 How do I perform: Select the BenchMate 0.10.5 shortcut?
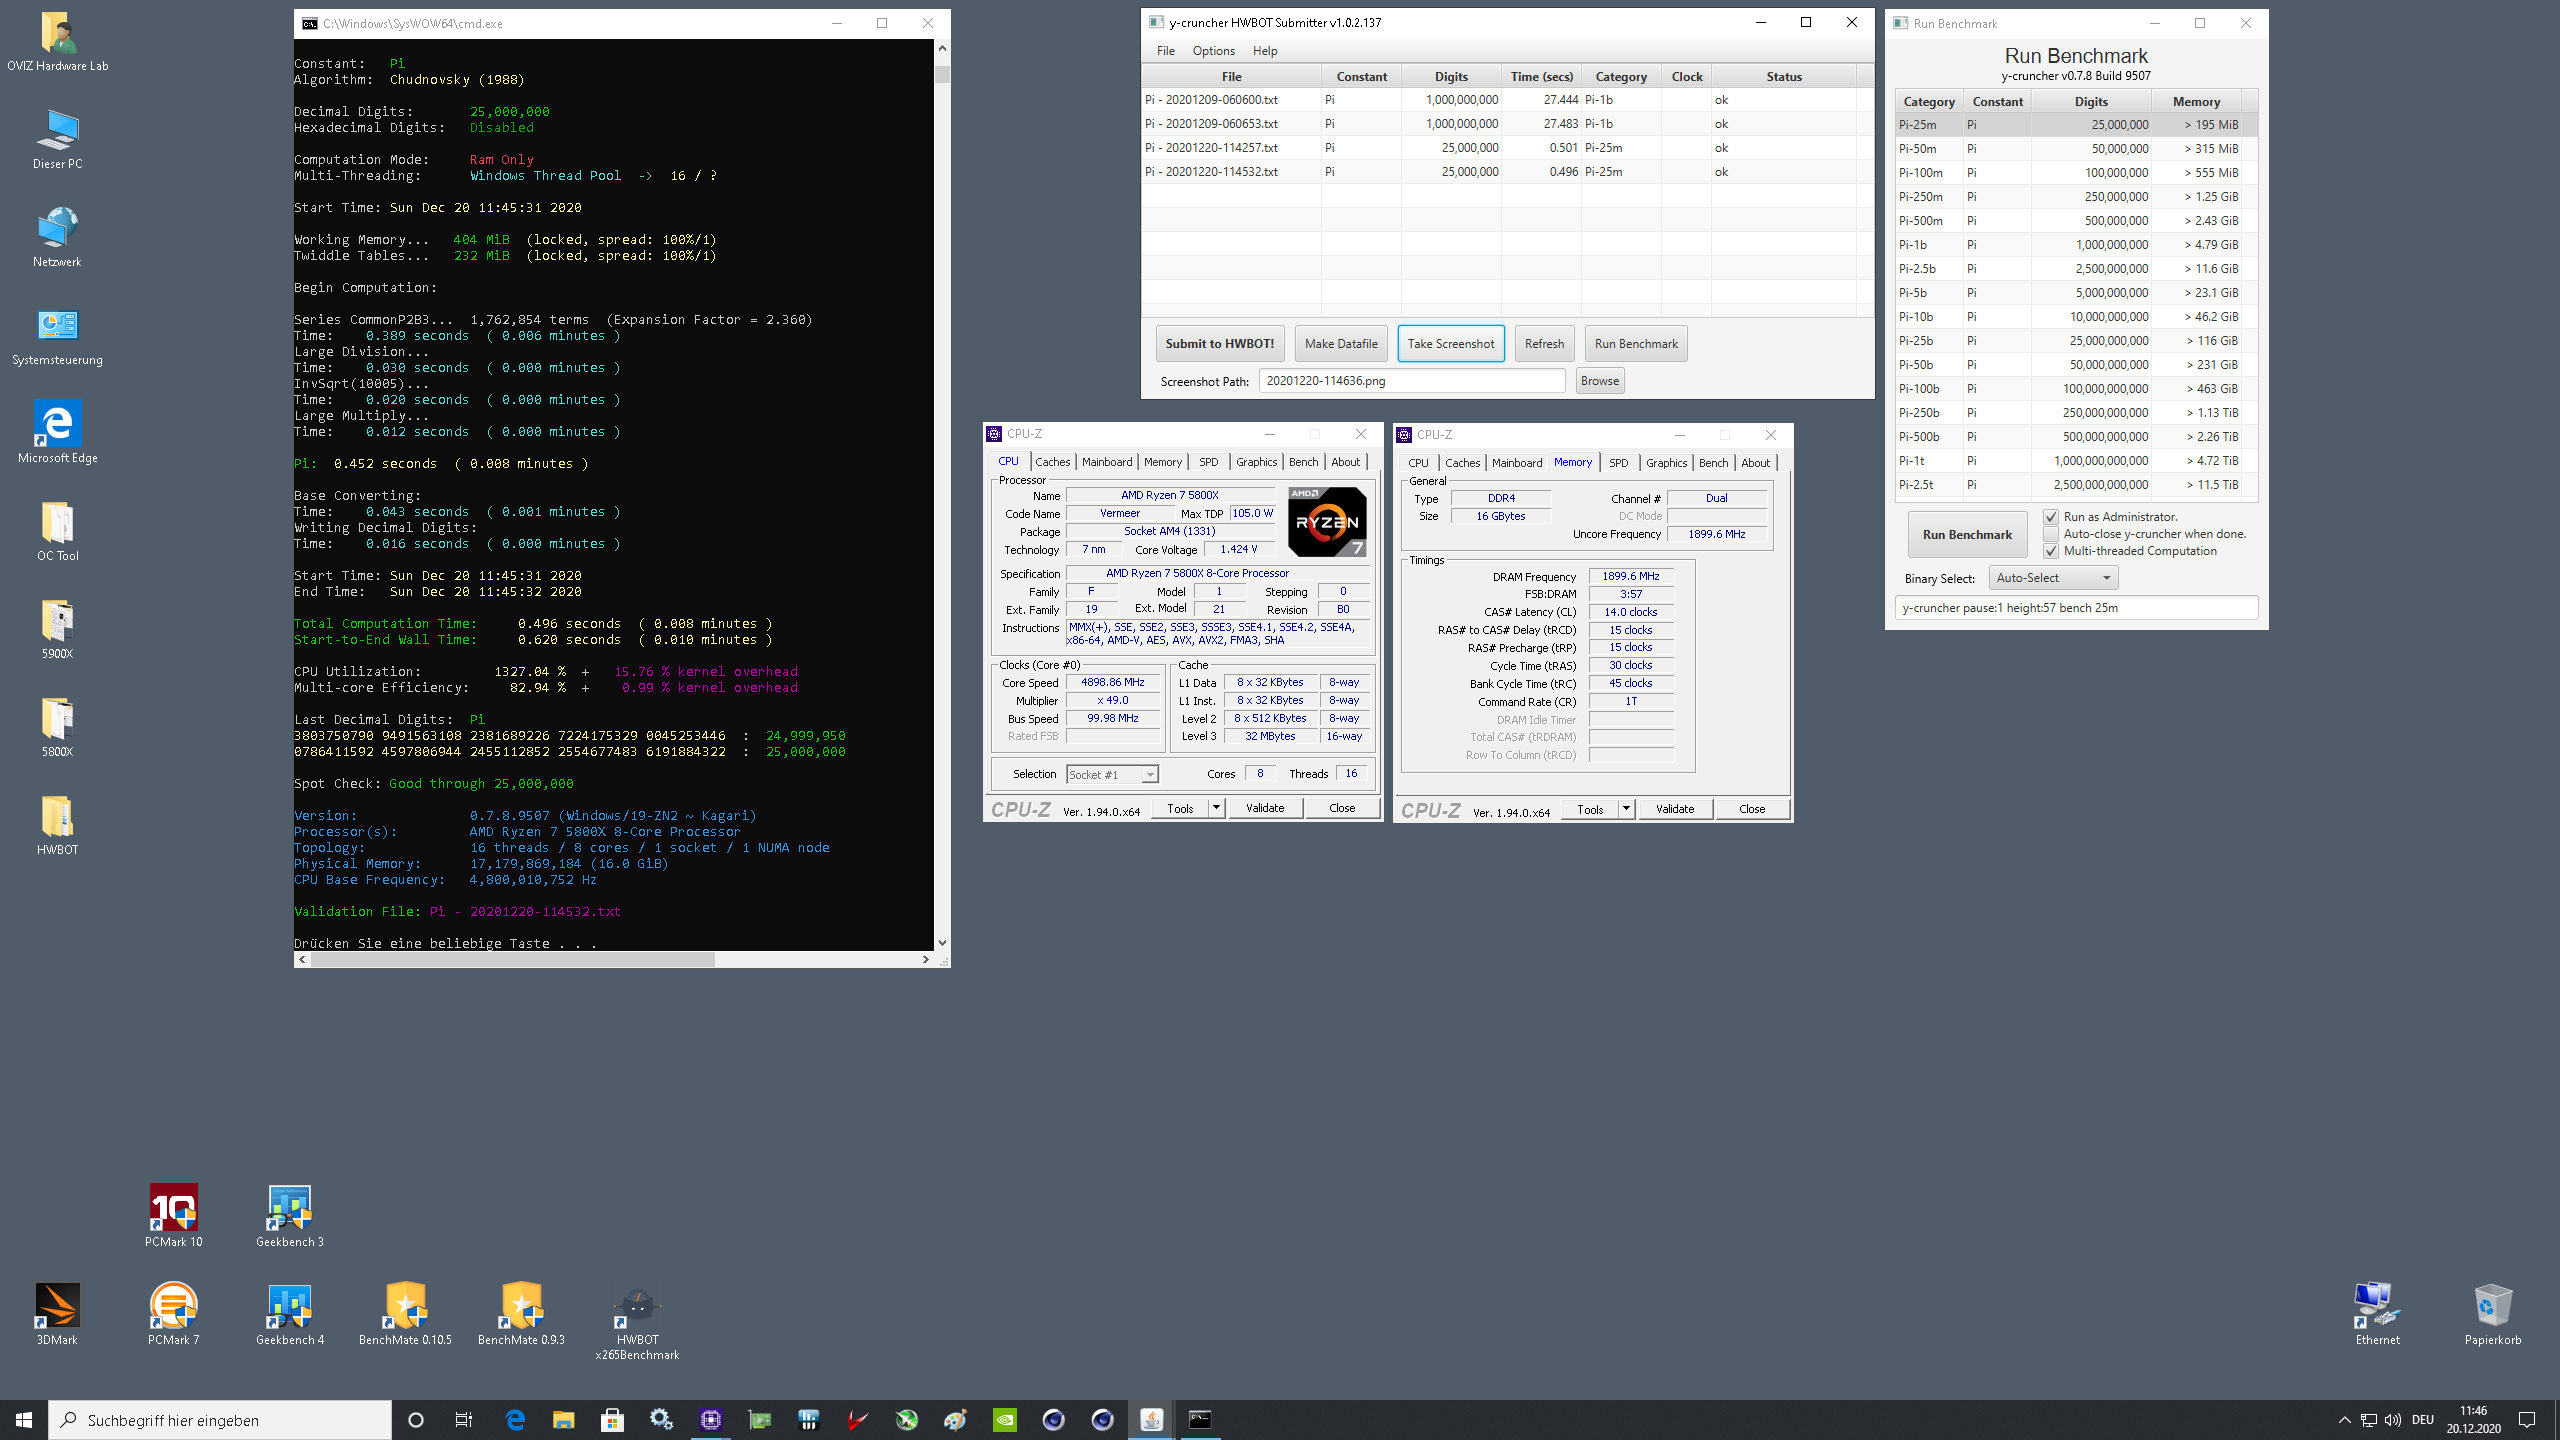[x=406, y=1314]
